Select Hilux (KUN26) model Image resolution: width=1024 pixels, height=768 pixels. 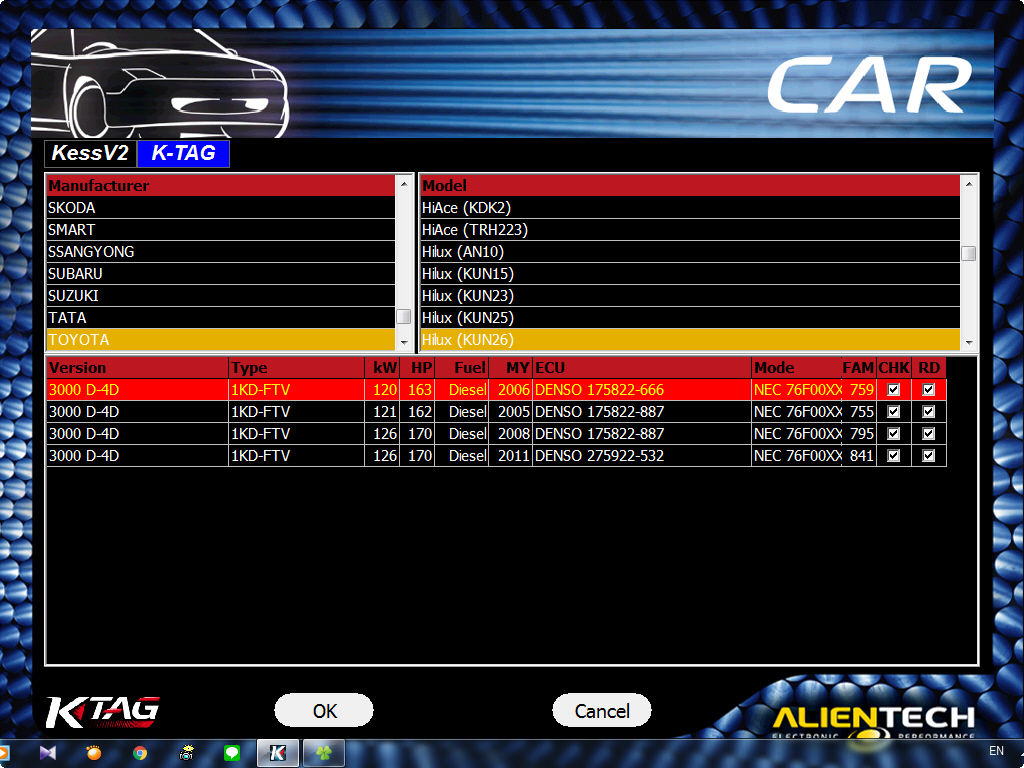[x=690, y=340]
